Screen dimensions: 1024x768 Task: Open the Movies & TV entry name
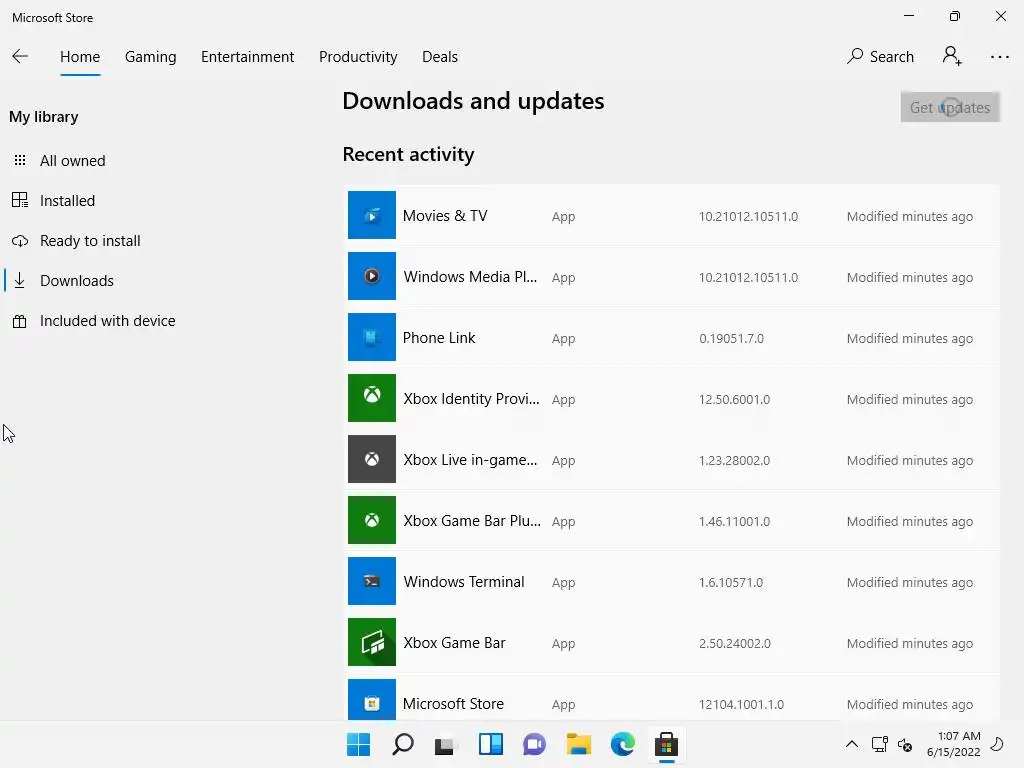445,216
